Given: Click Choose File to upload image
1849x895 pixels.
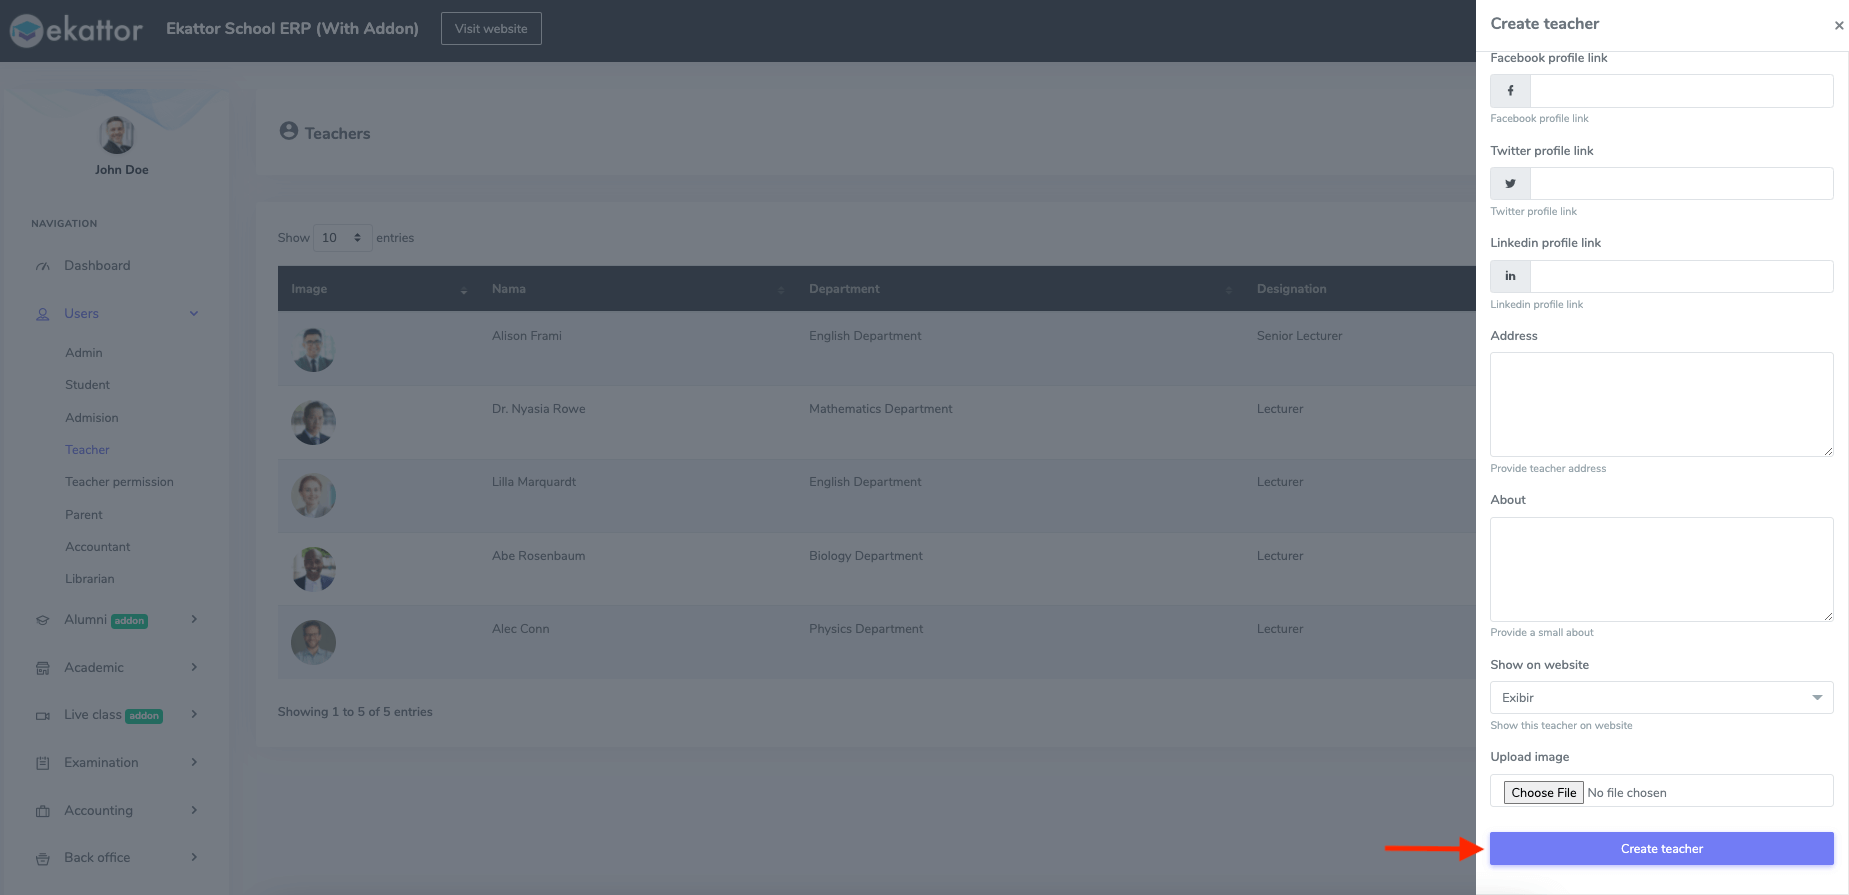Looking at the screenshot, I should point(1543,793).
